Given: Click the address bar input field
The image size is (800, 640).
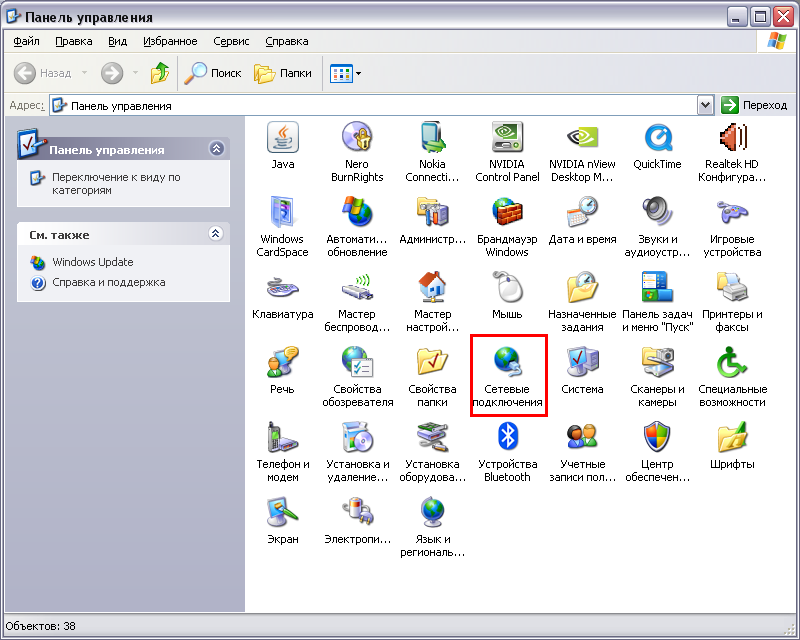Looking at the screenshot, I should pyautogui.click(x=380, y=105).
